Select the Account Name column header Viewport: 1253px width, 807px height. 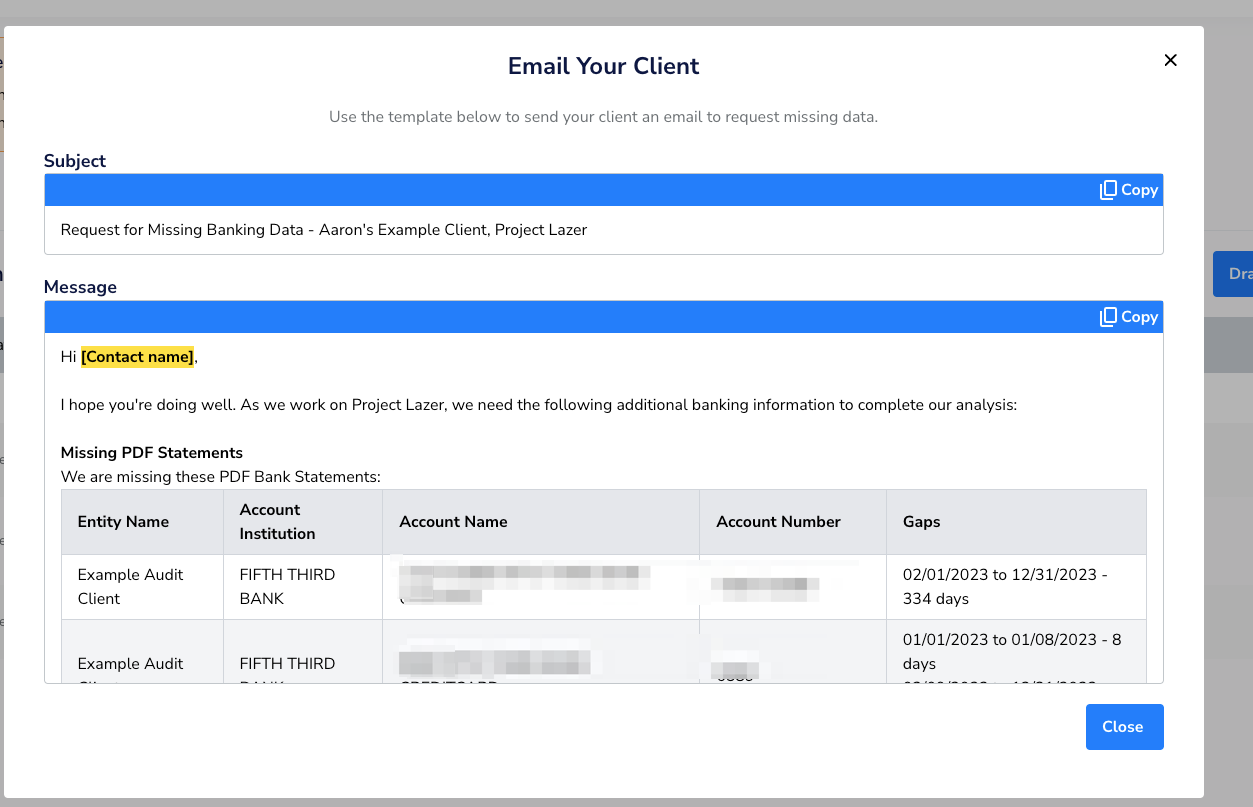(x=541, y=522)
